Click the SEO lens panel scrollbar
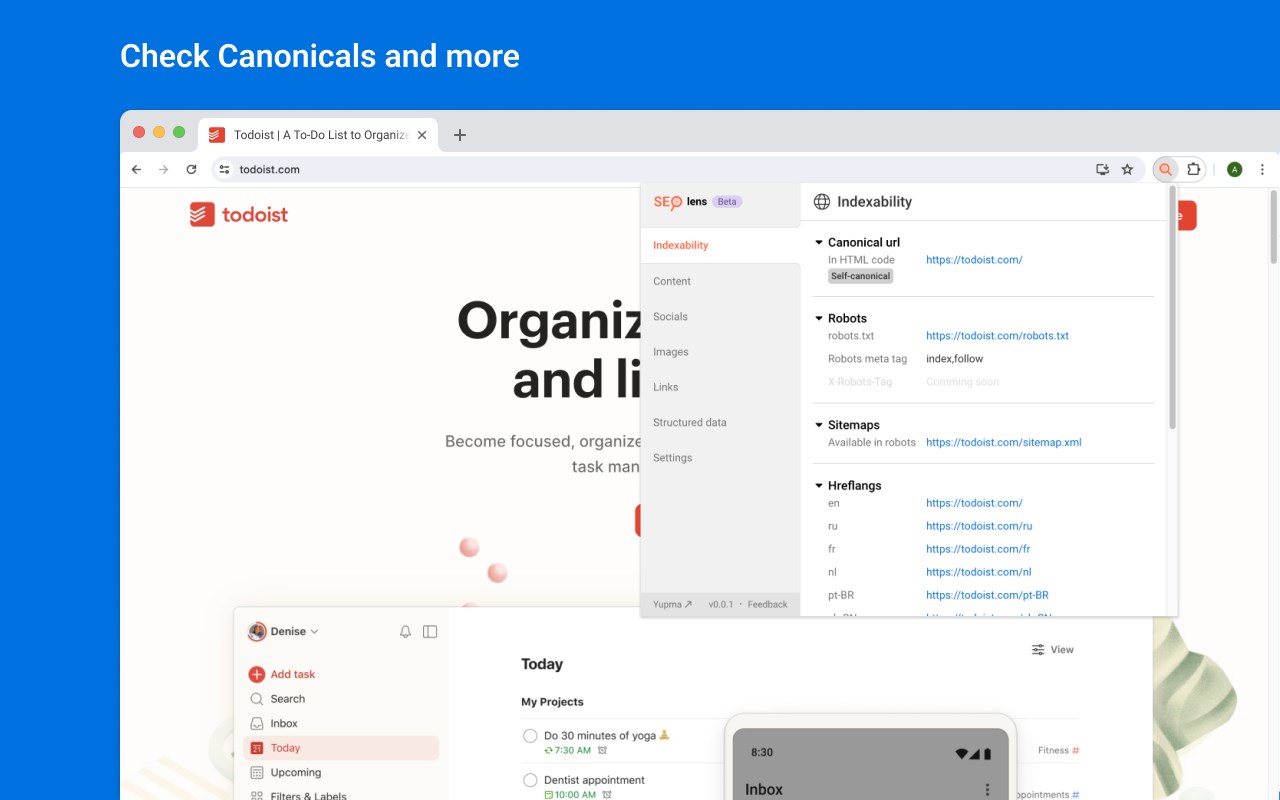 pyautogui.click(x=1172, y=310)
